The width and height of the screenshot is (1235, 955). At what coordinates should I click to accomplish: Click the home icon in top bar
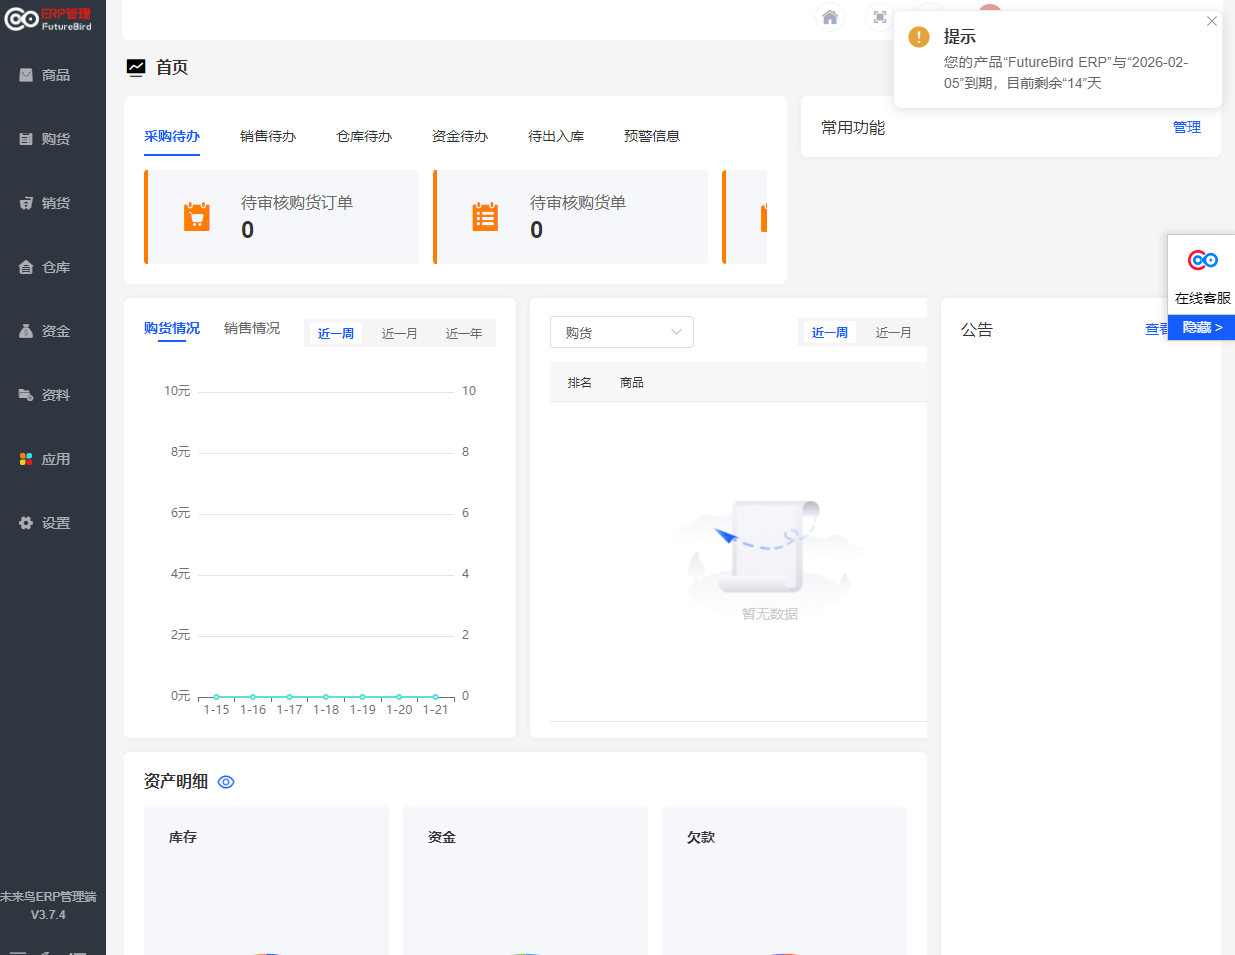click(x=829, y=17)
